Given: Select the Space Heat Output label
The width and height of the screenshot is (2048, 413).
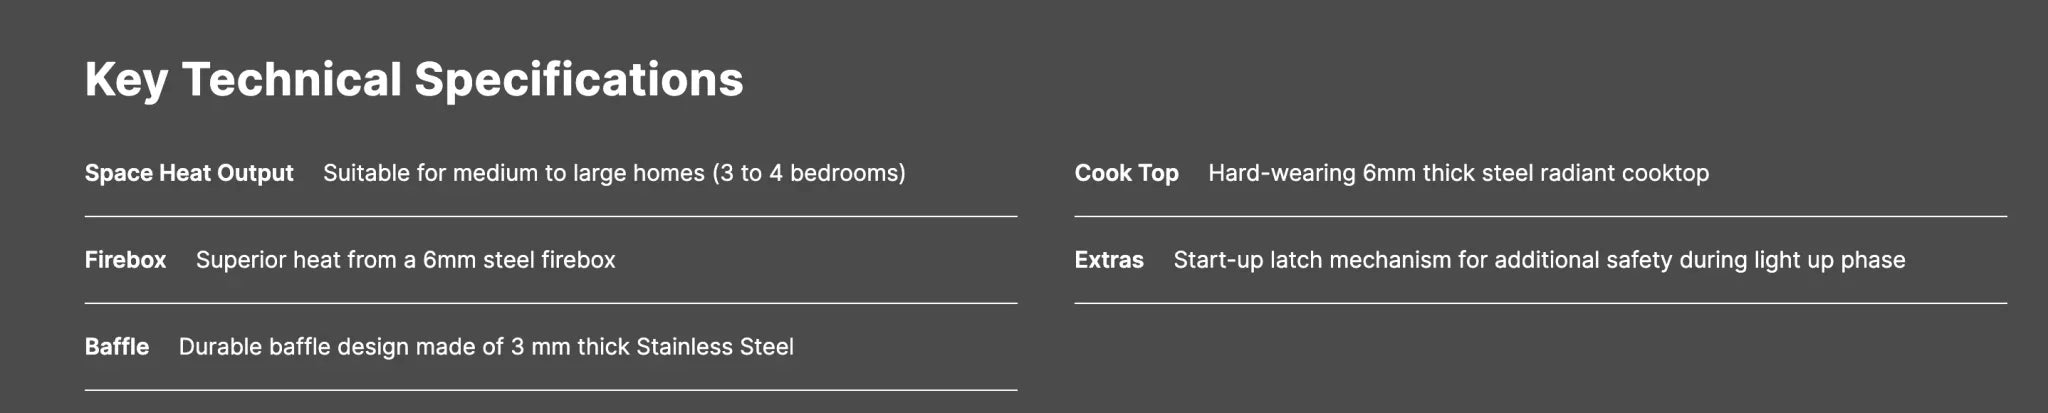Looking at the screenshot, I should 189,173.
